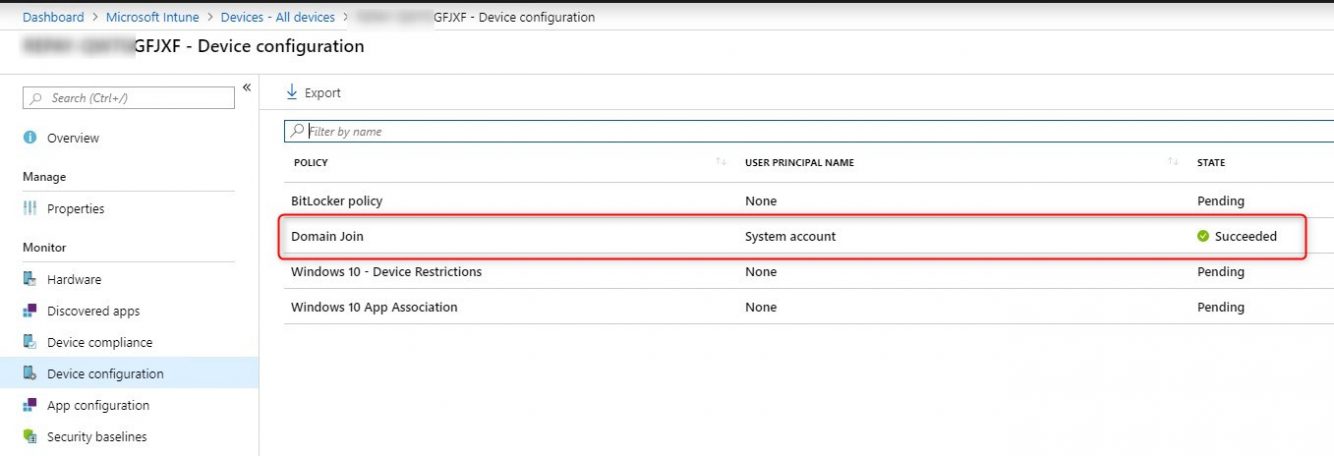Image resolution: width=1334 pixels, height=456 pixels.
Task: Select the Device configuration section
Action: pyautogui.click(x=129, y=374)
